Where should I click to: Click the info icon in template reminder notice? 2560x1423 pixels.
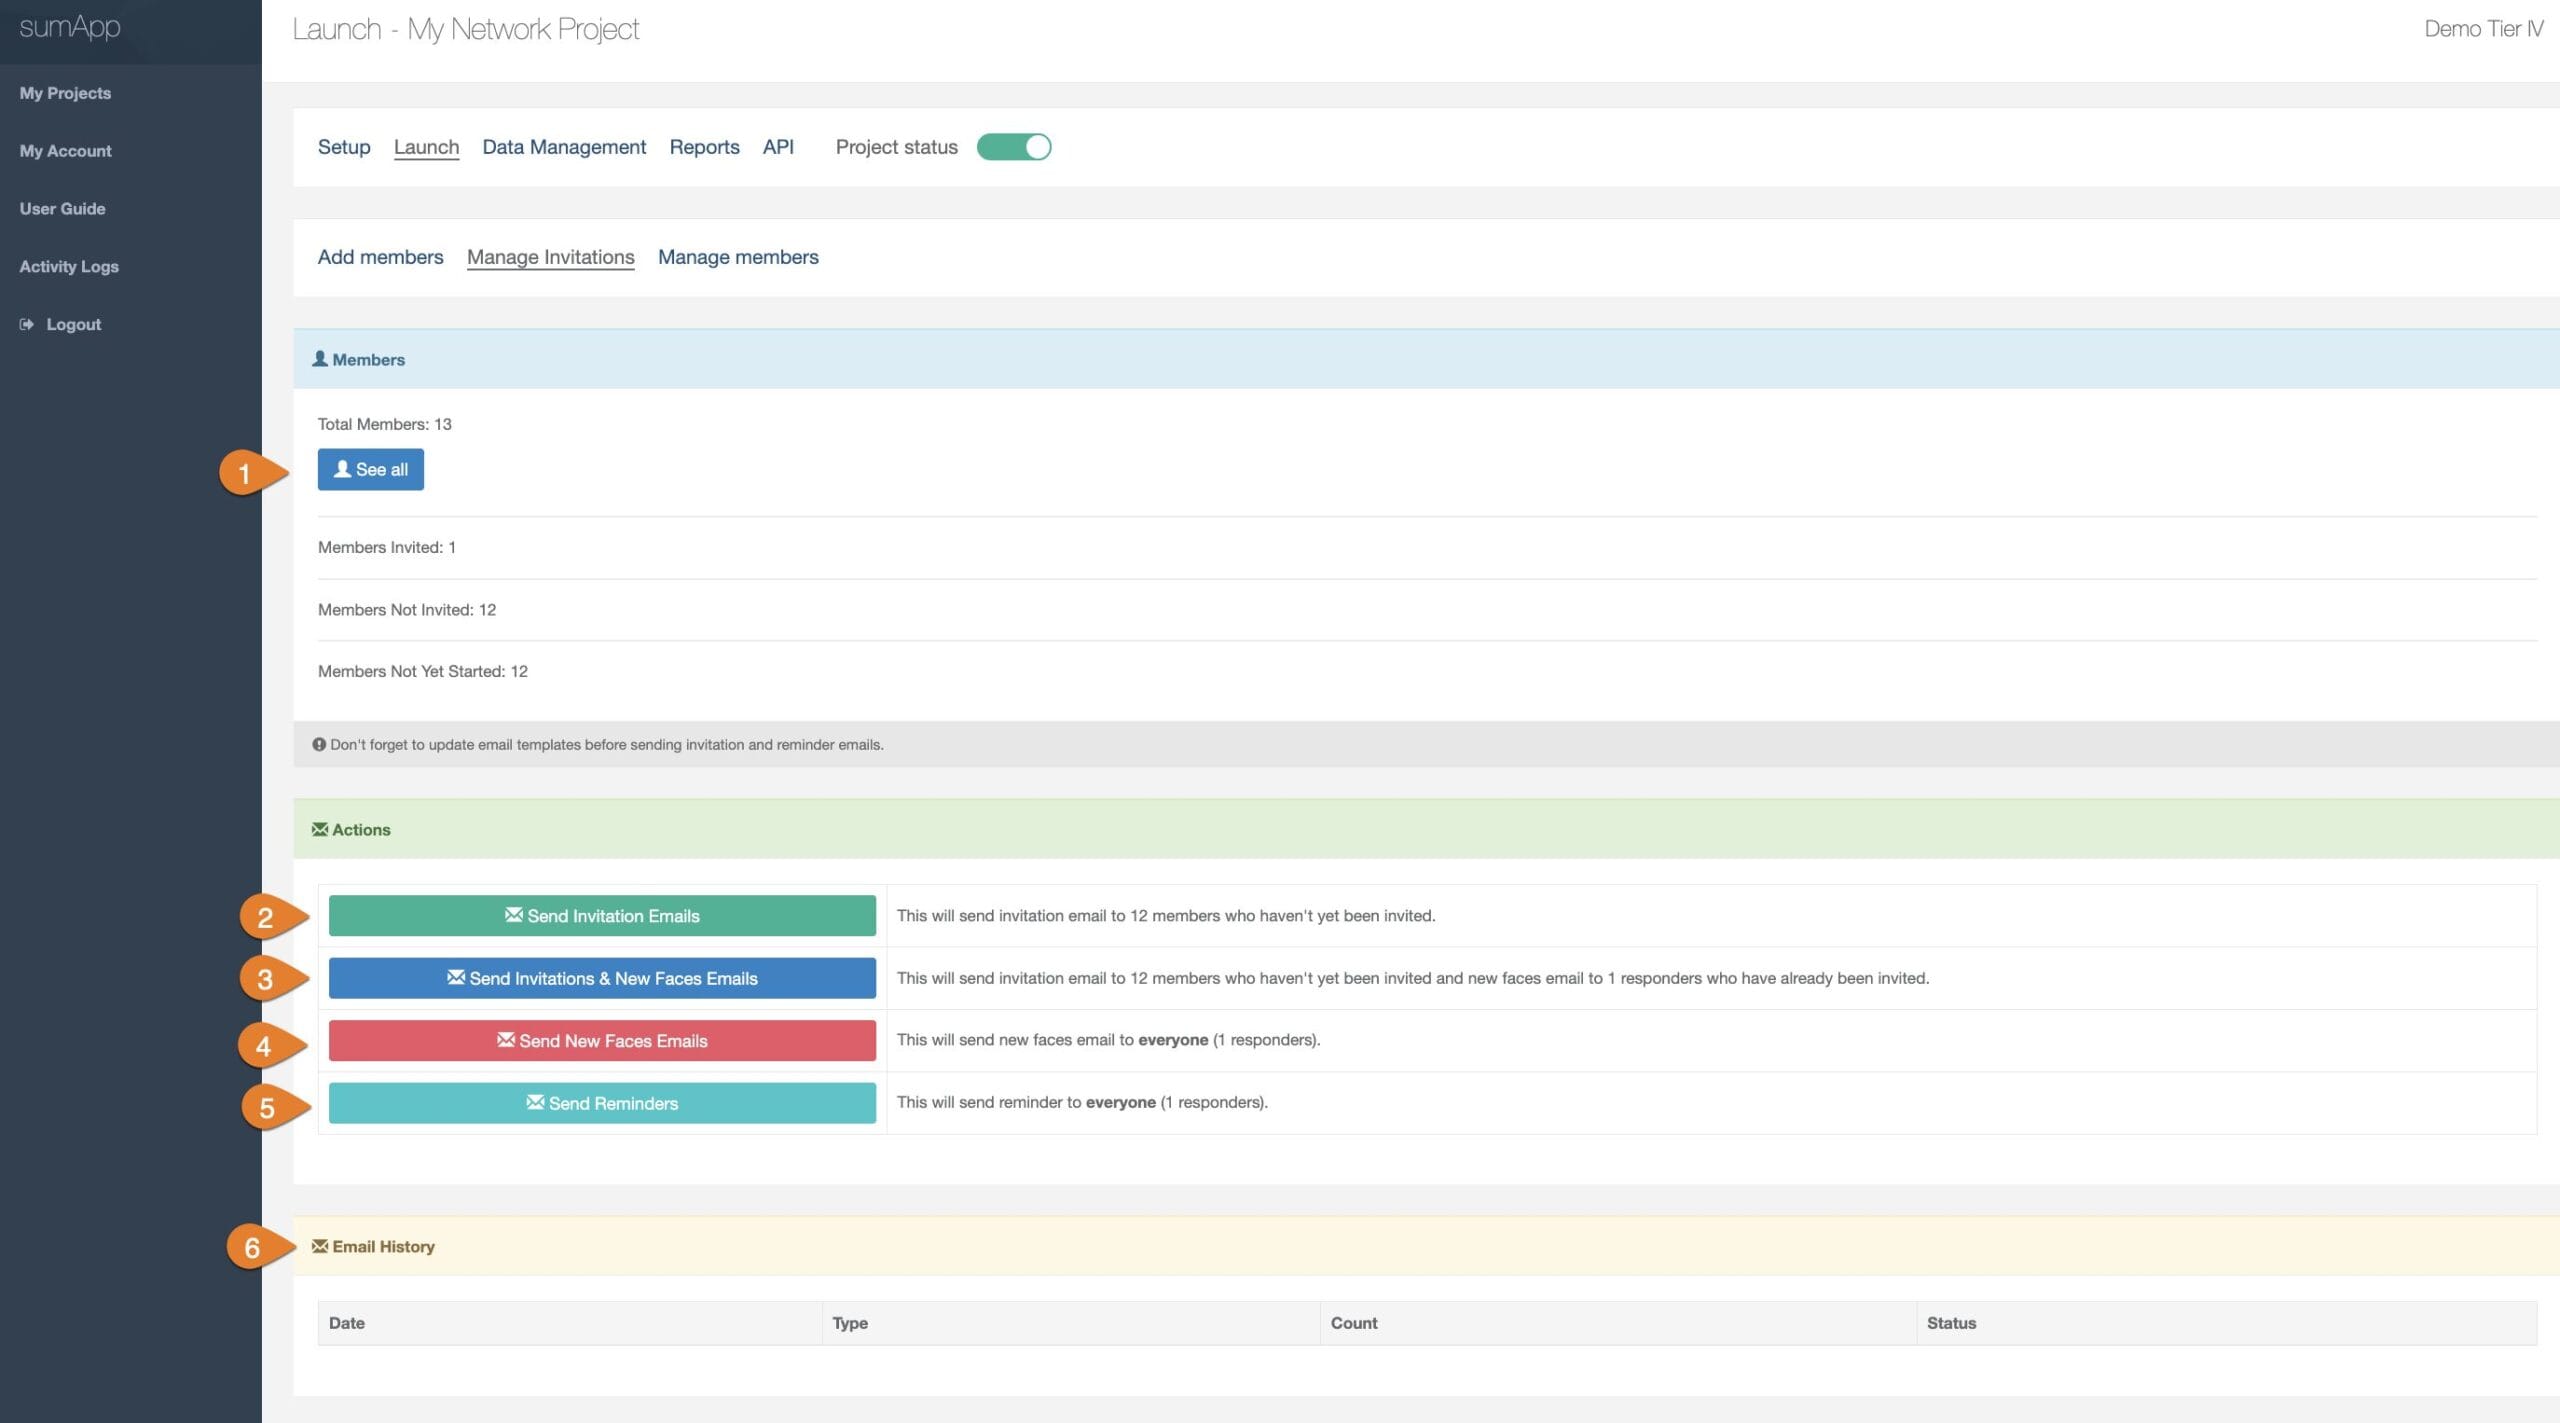click(x=319, y=744)
